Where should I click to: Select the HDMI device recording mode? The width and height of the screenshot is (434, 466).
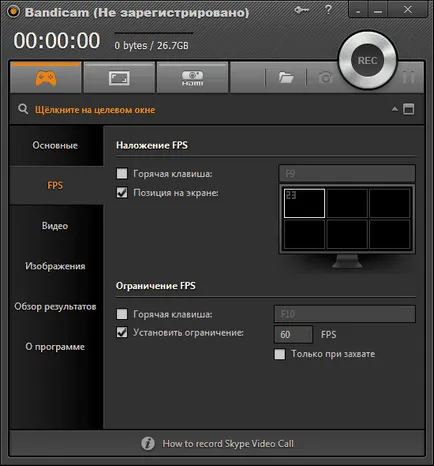click(192, 78)
